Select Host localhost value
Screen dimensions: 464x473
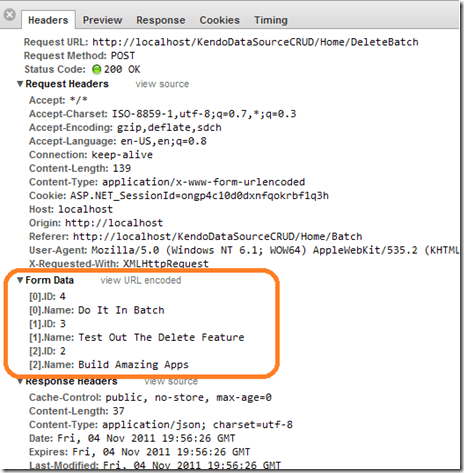86,209
